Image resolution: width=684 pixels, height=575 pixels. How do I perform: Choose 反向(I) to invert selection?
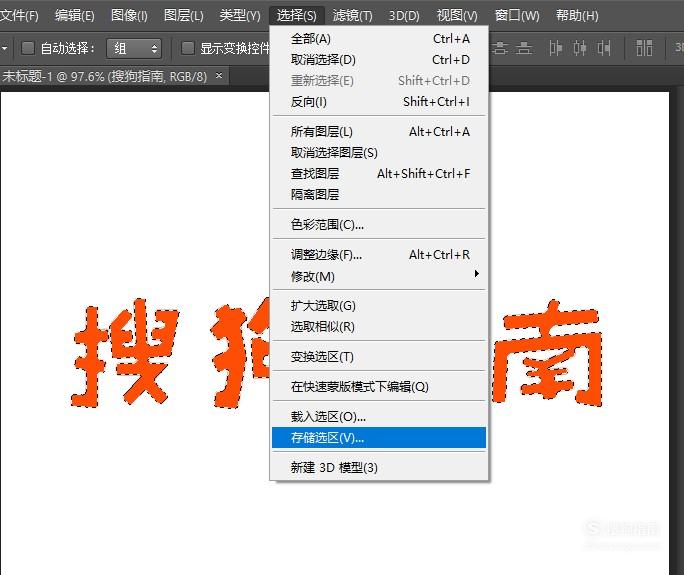coord(379,102)
